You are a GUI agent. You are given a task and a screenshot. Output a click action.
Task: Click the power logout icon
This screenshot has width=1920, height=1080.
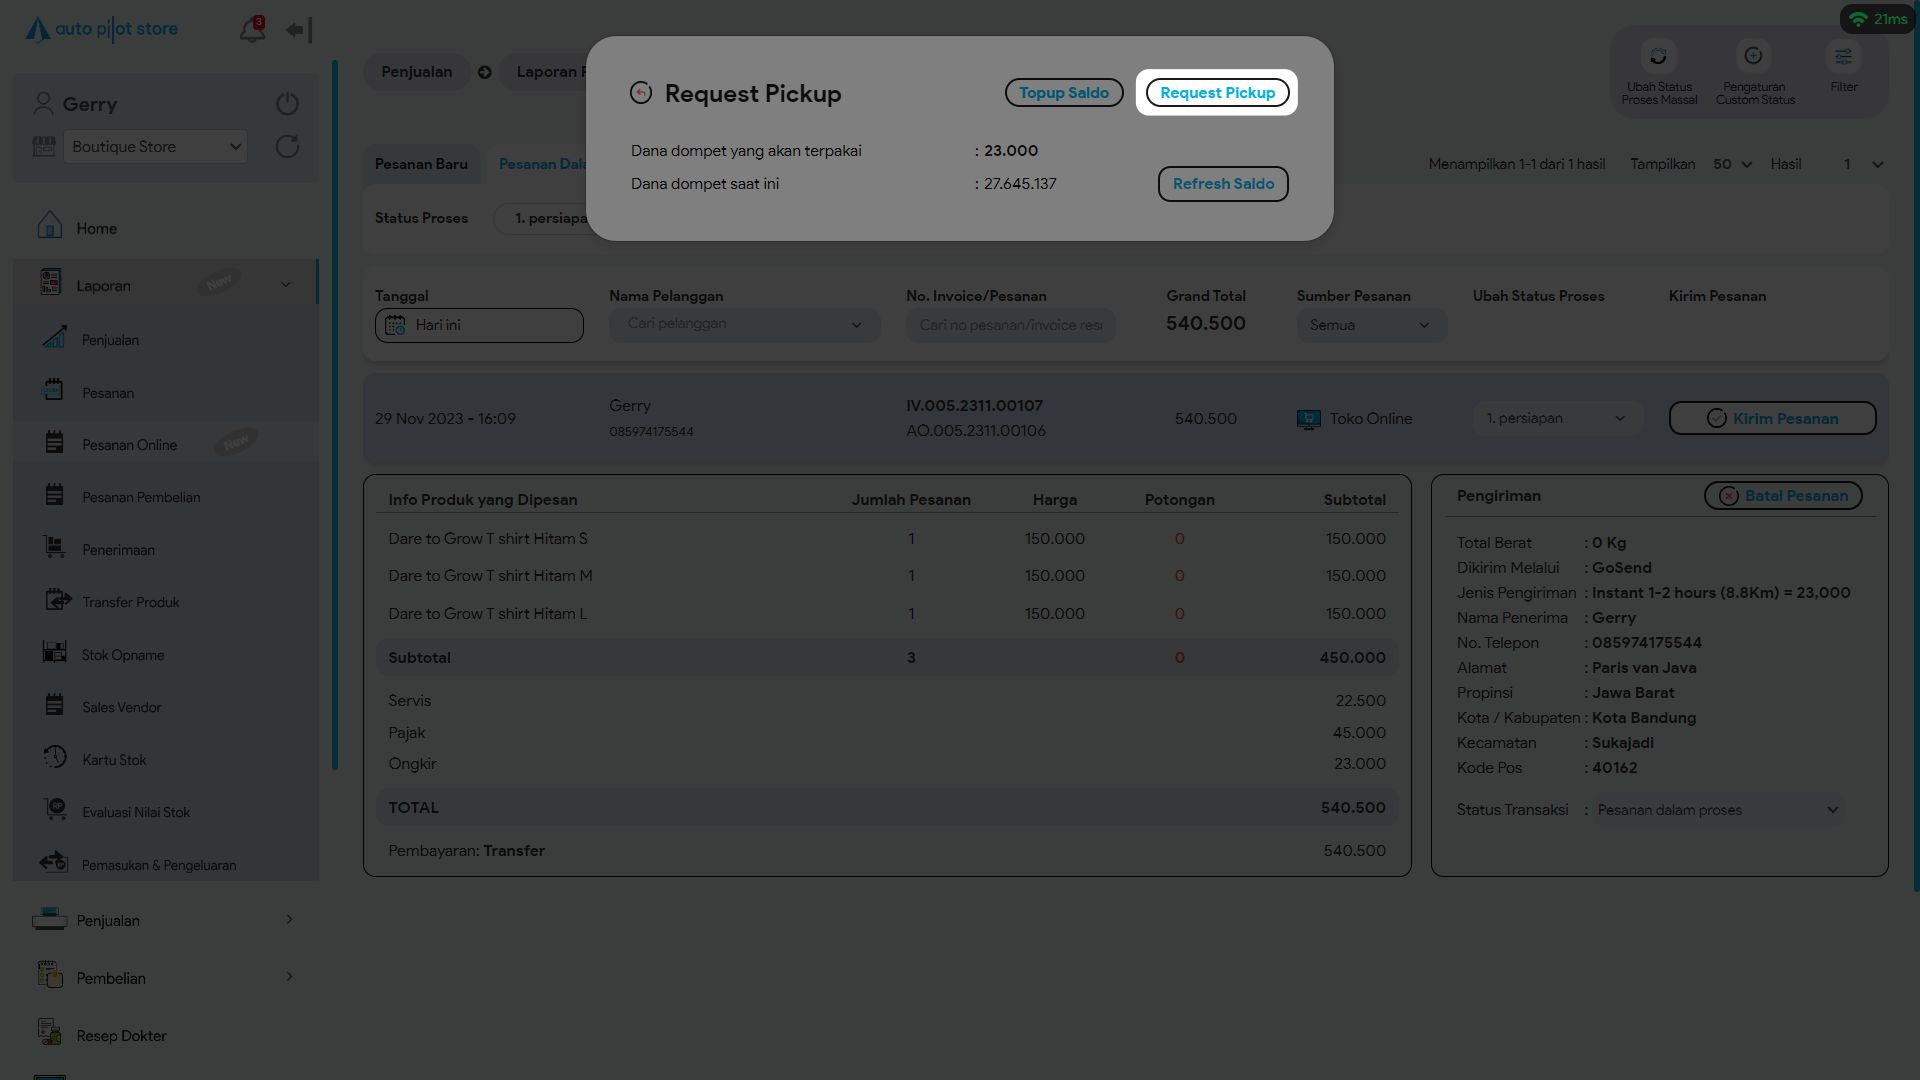point(287,104)
